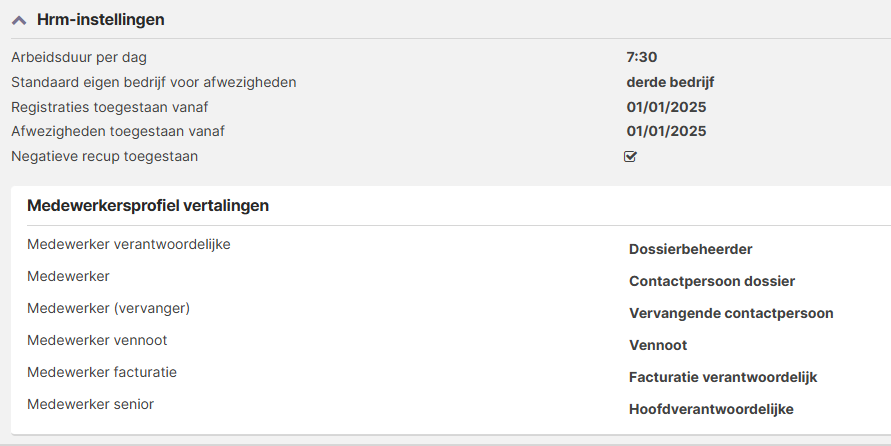Click the derde bedrijf value
The height and width of the screenshot is (446, 891).
(670, 82)
